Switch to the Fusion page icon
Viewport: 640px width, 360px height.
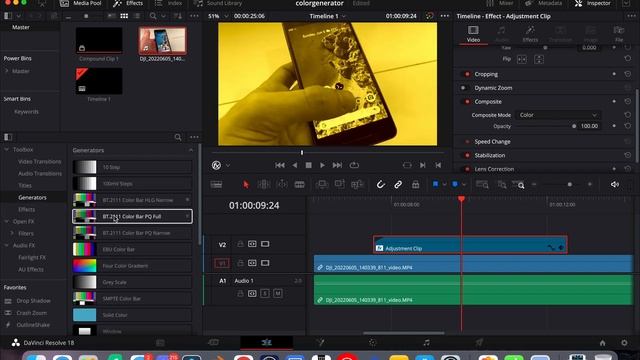320,342
